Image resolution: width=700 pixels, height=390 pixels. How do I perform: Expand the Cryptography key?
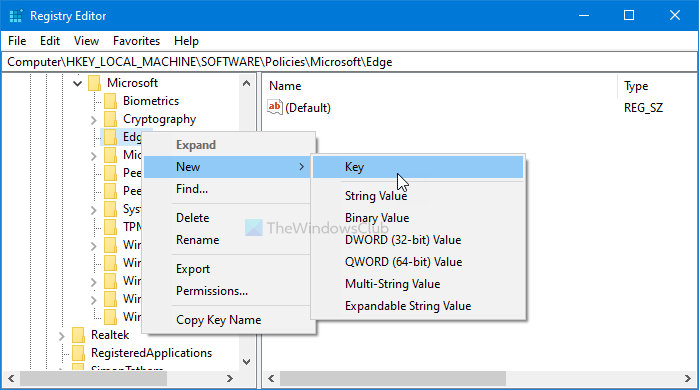pos(93,120)
